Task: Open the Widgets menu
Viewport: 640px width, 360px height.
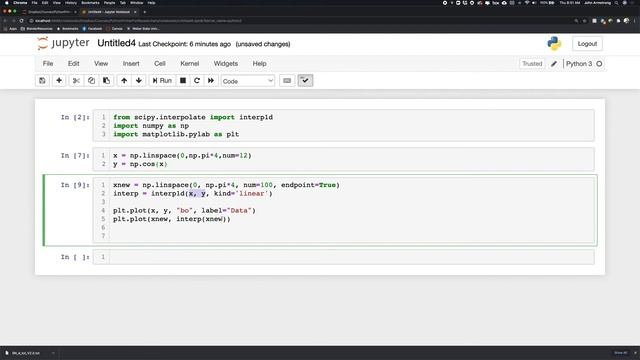Action: (x=226, y=64)
